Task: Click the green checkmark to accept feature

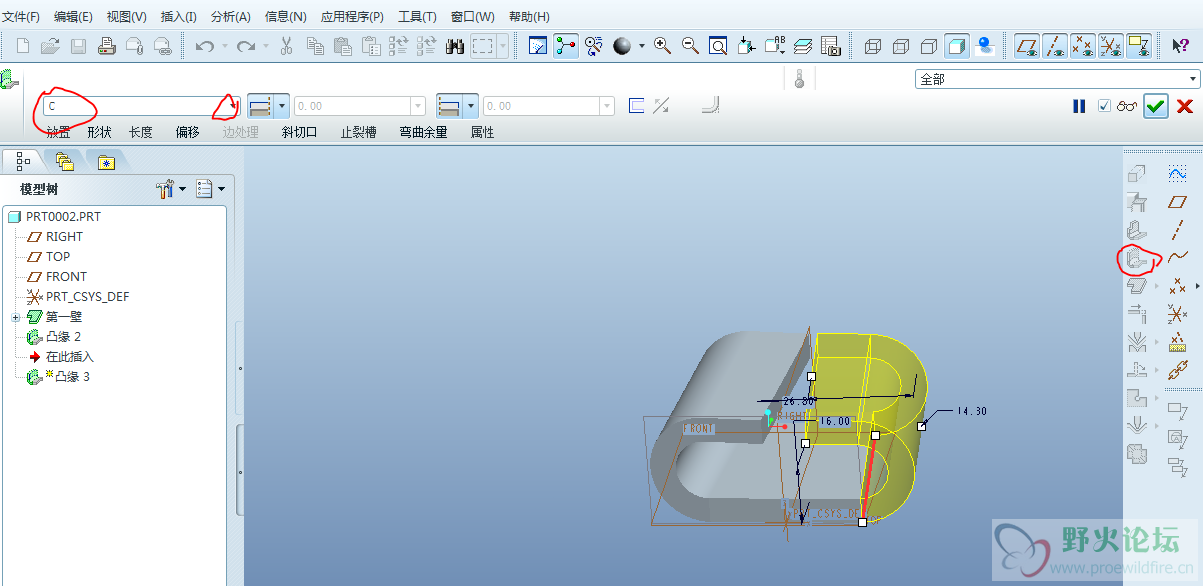Action: pyautogui.click(x=1156, y=106)
